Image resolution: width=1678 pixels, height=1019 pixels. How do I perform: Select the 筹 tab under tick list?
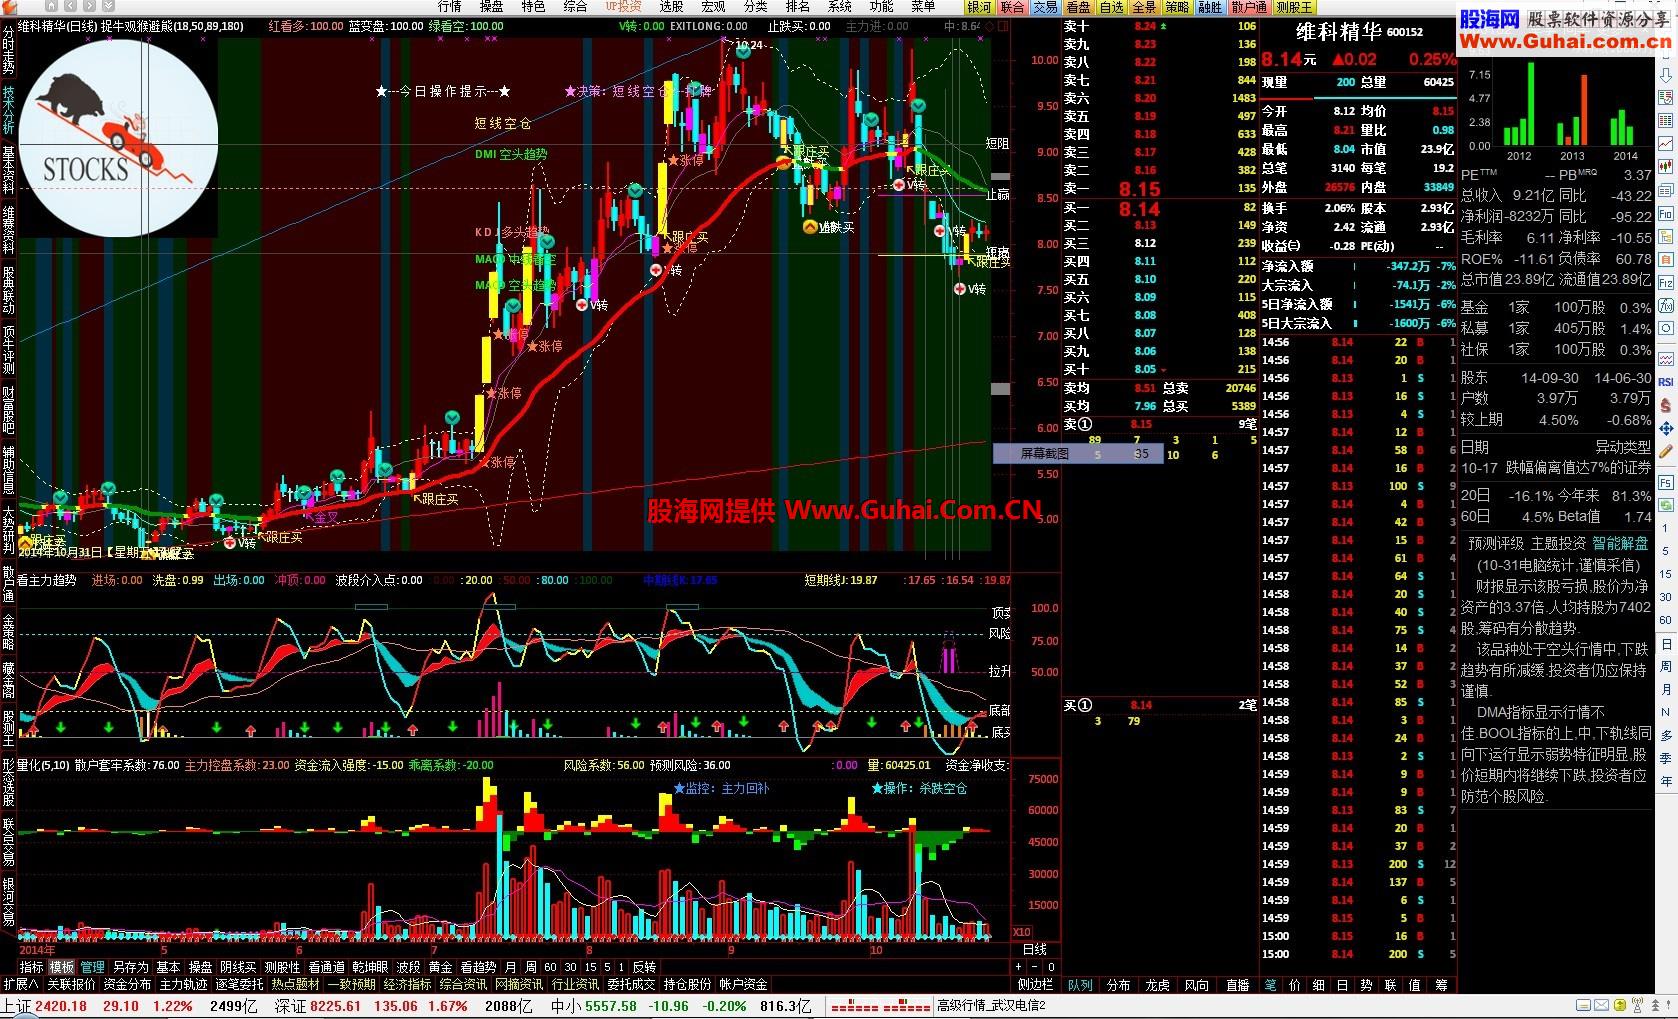click(x=1440, y=984)
